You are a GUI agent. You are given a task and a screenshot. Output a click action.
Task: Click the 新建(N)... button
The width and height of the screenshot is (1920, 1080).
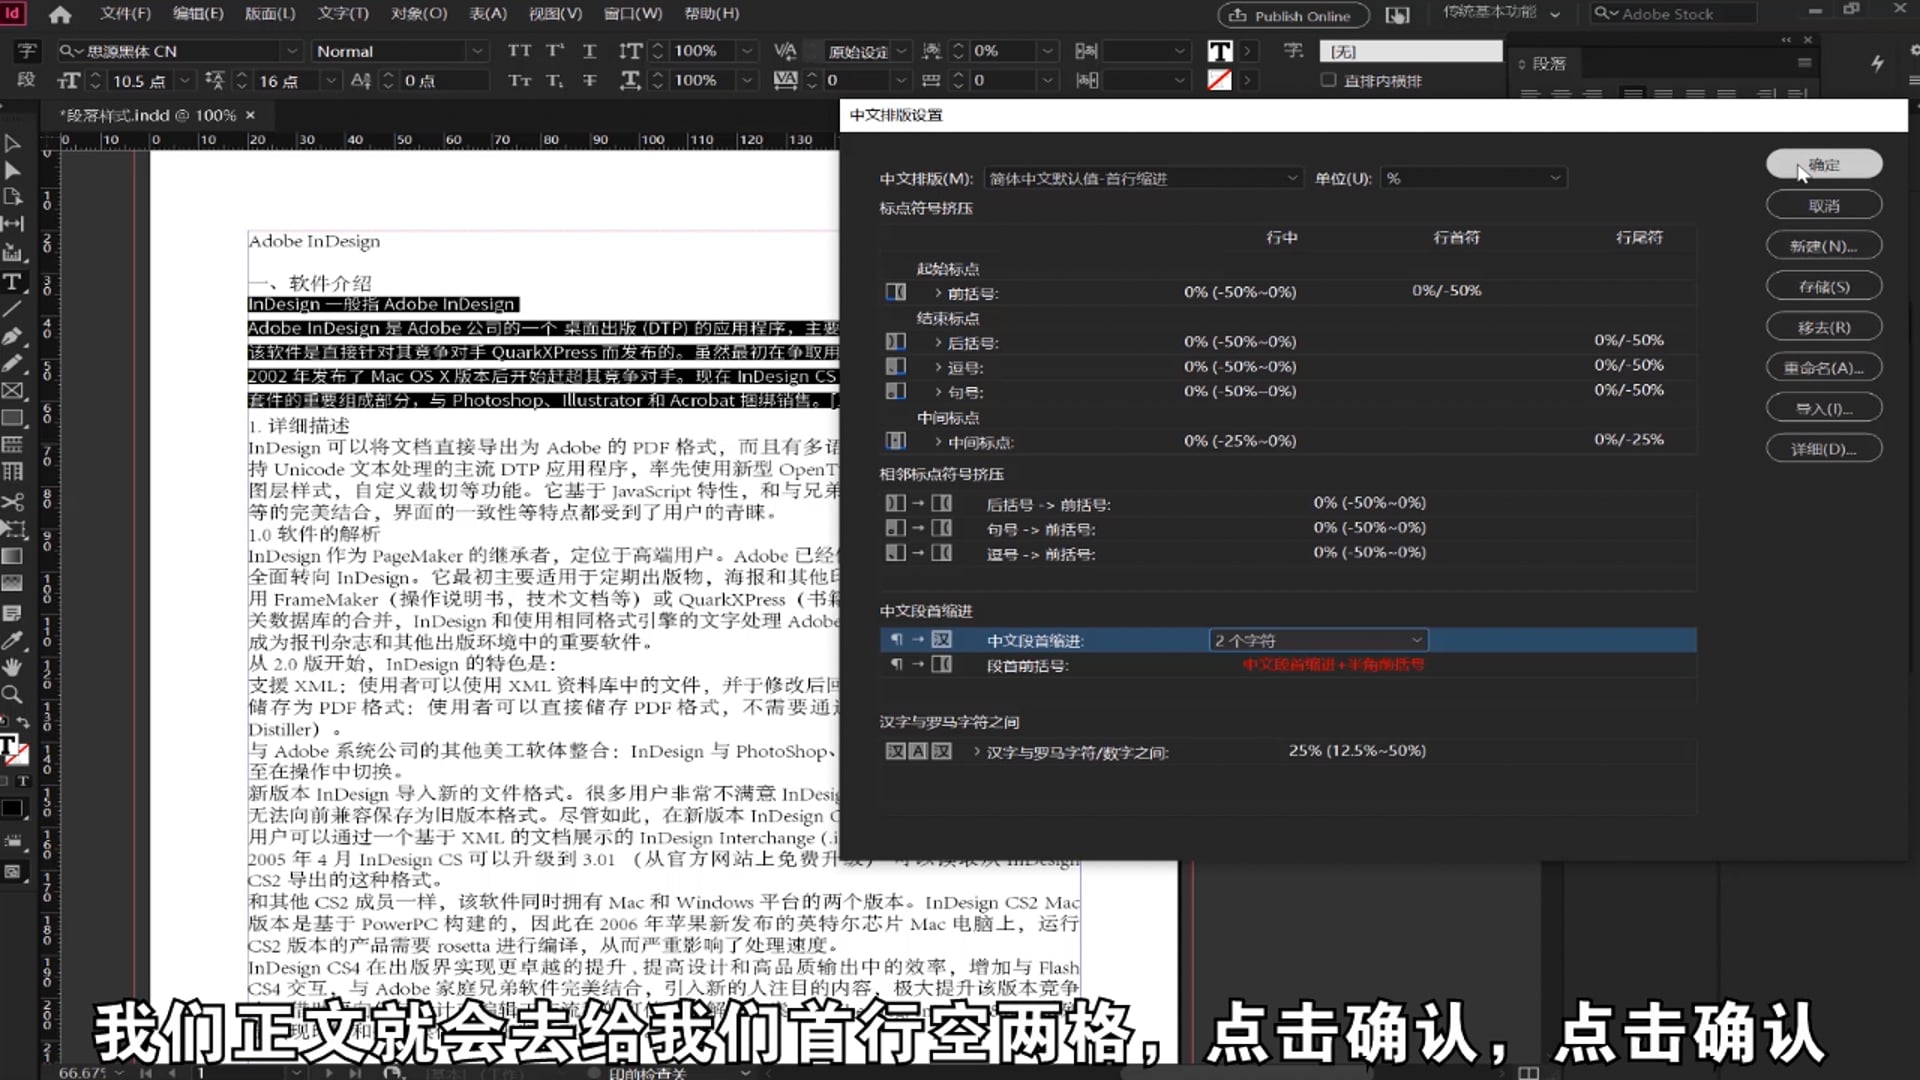1823,246
